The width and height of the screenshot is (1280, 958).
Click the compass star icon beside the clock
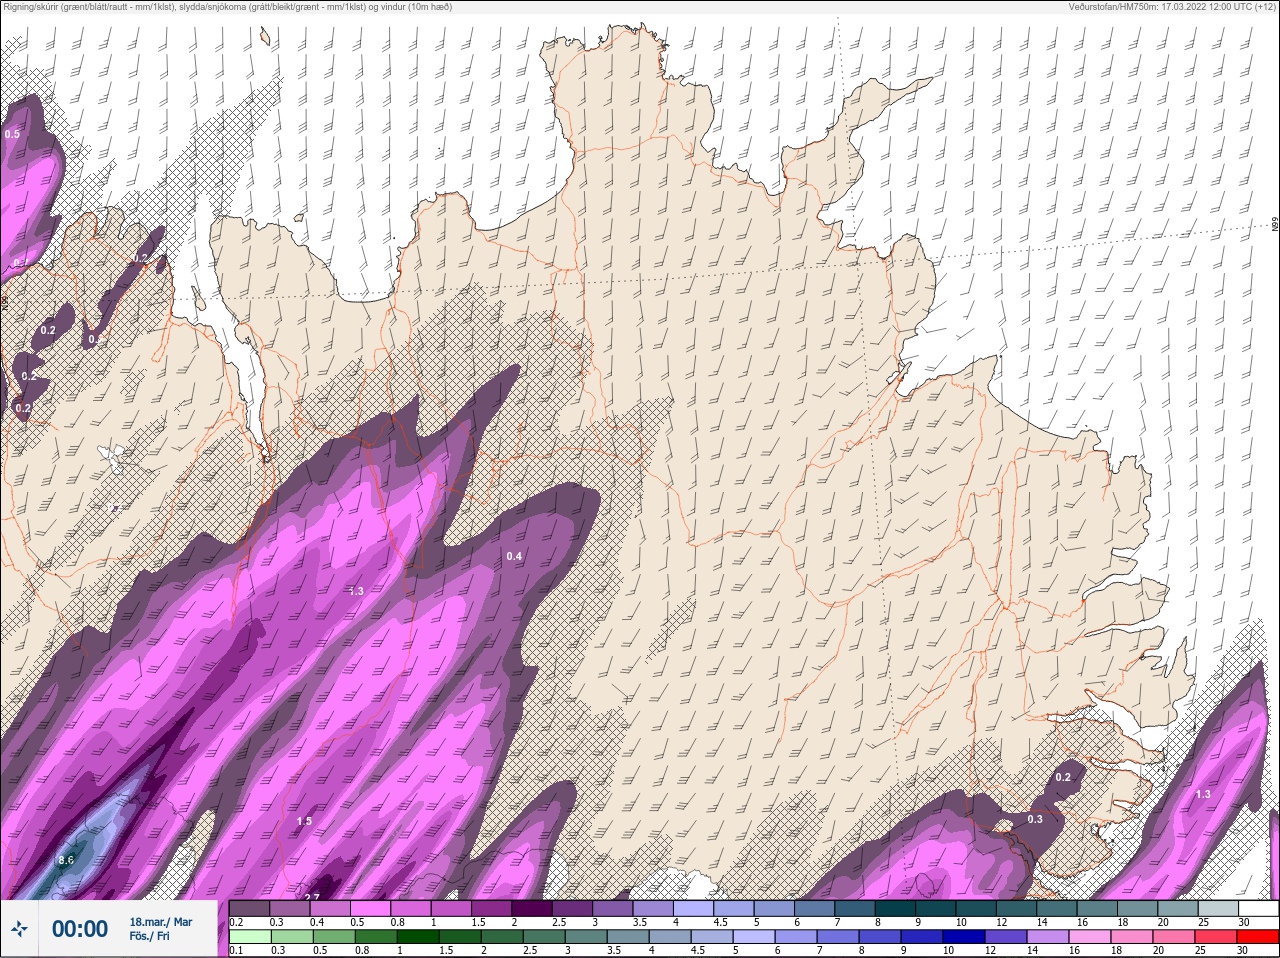[x=19, y=929]
